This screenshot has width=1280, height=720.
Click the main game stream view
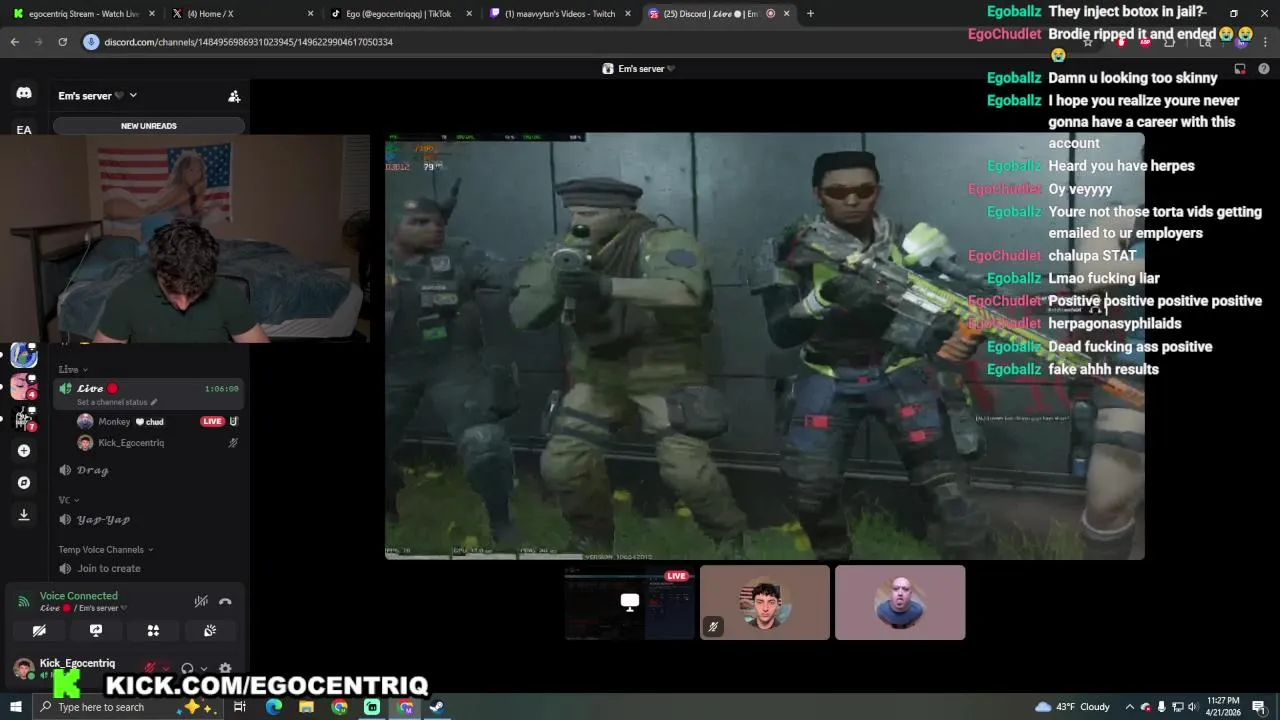coord(764,346)
